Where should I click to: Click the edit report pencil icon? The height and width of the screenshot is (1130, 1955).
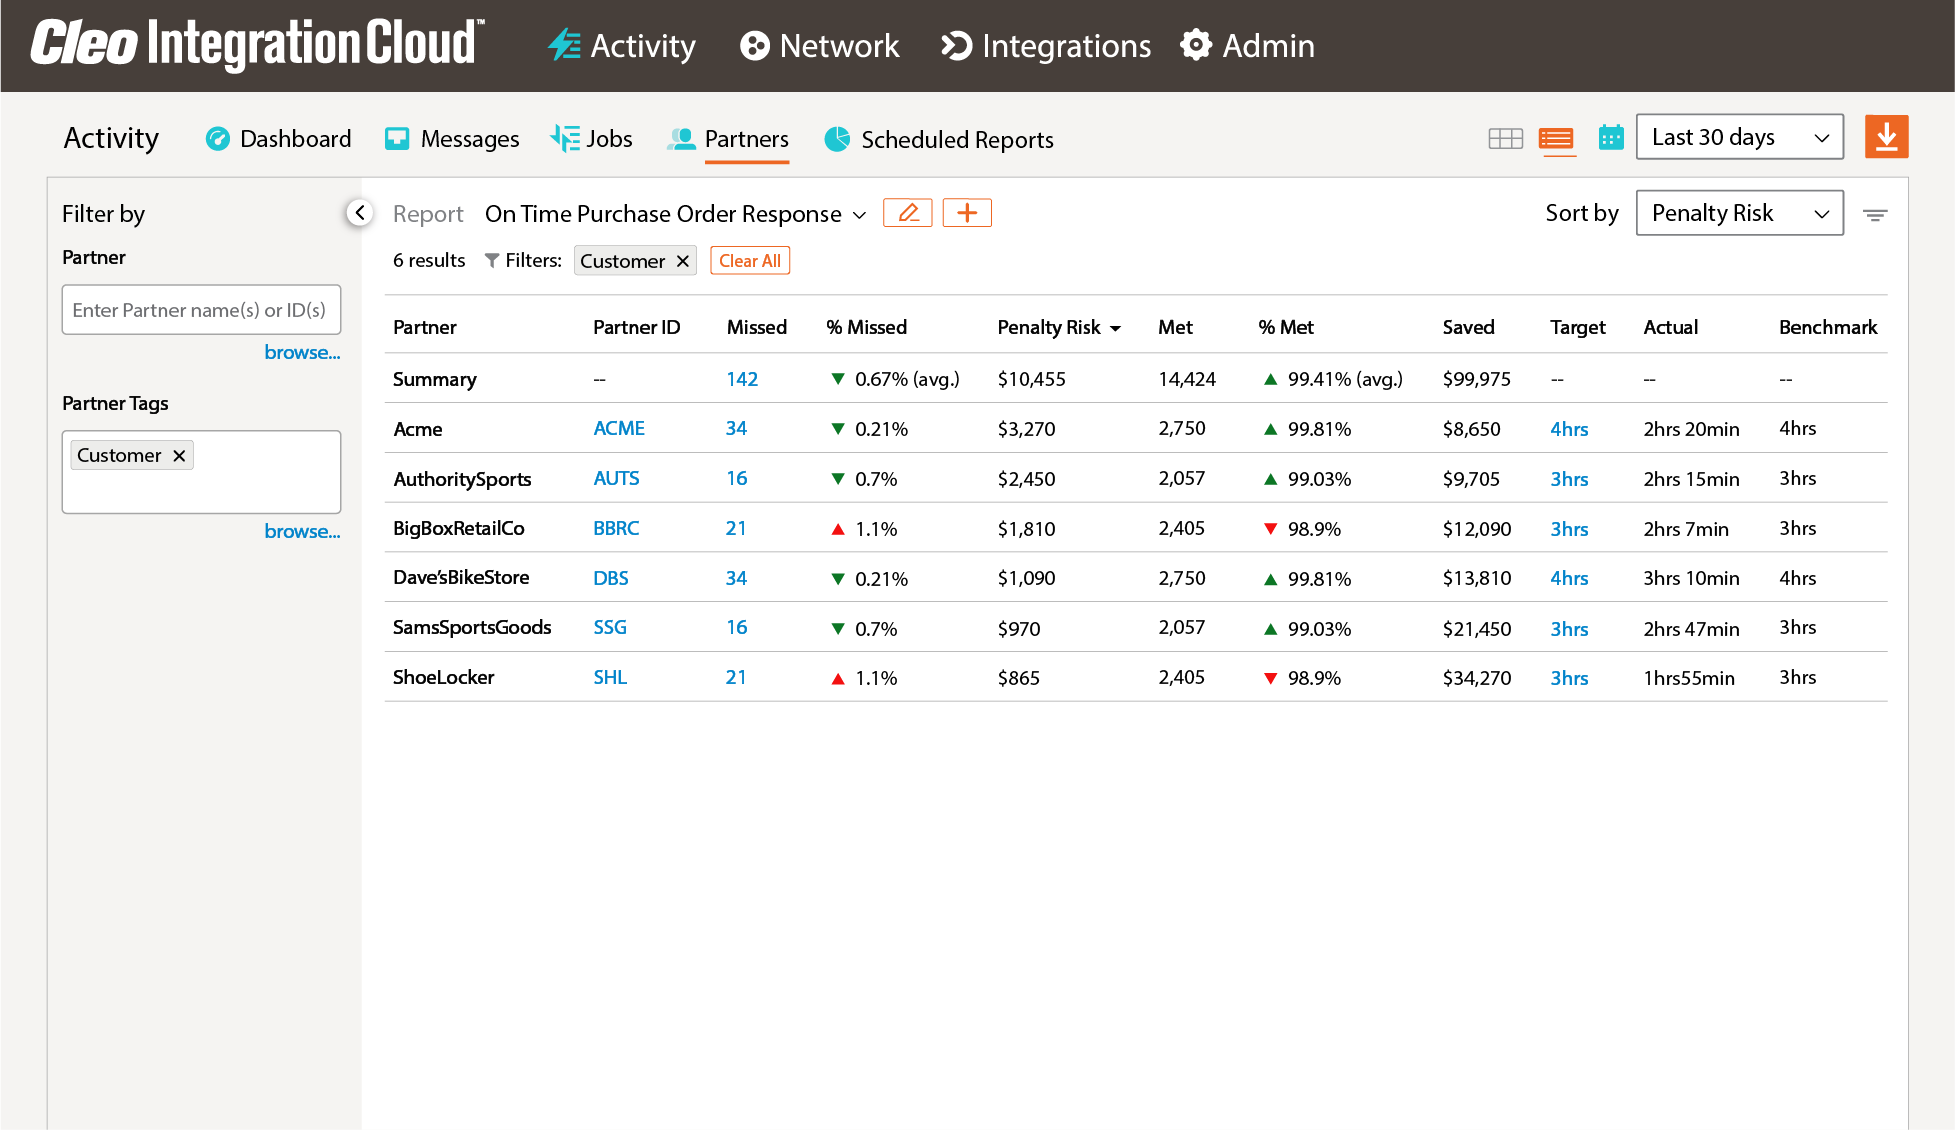907,213
